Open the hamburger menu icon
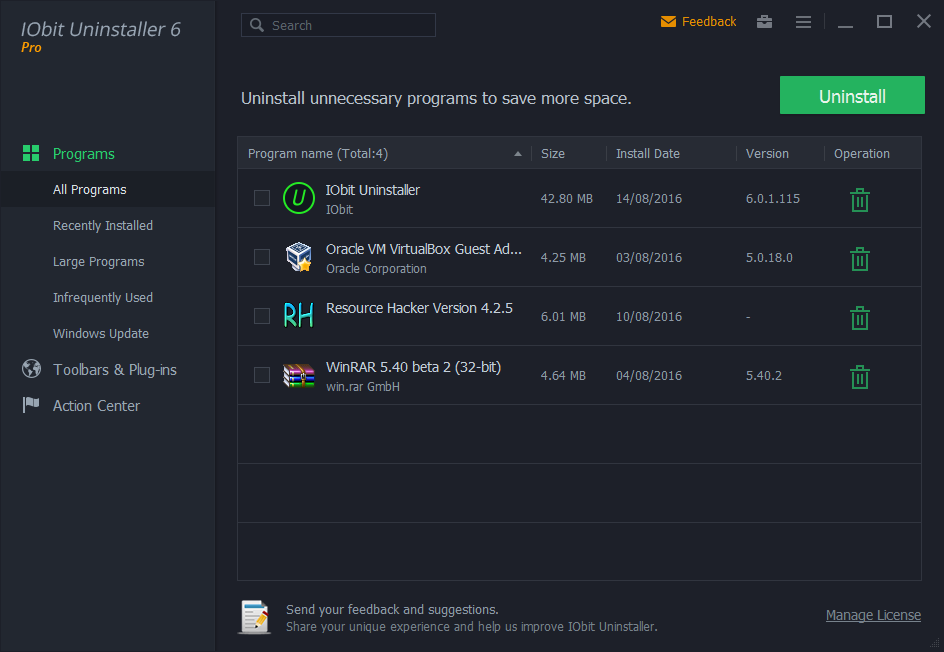 click(x=803, y=21)
